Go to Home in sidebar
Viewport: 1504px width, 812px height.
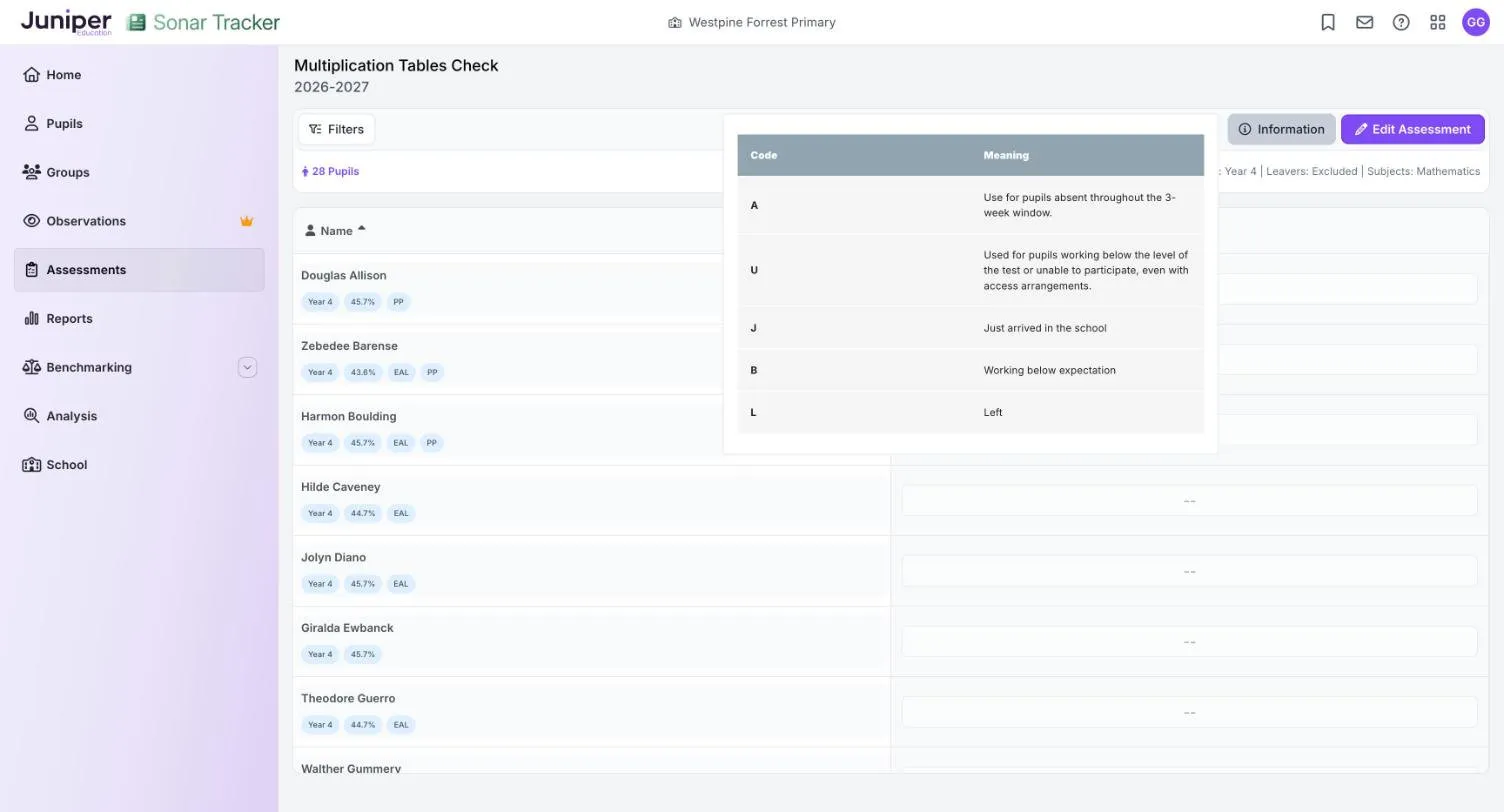coord(139,75)
